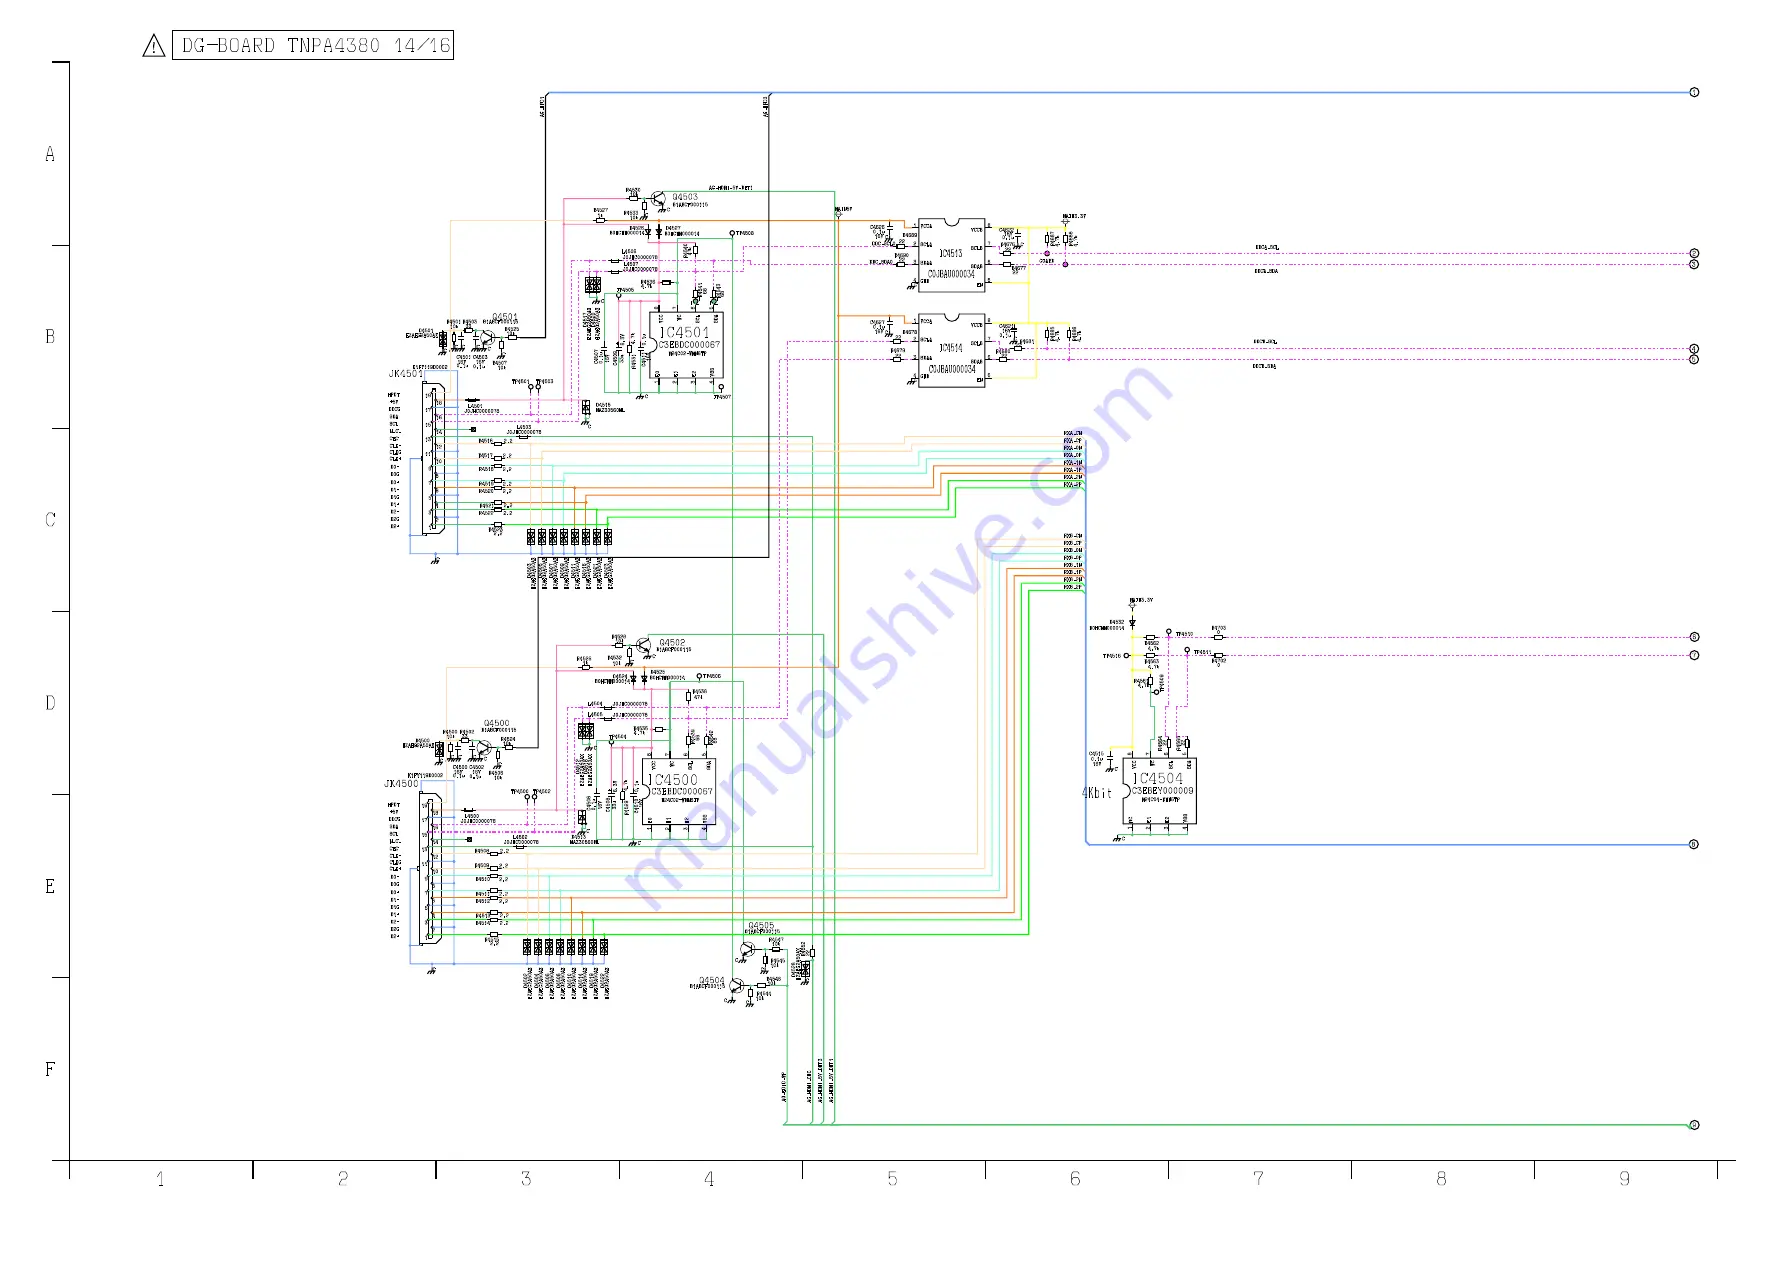Click off-page connector ending IC4504's blue line

click(x=1694, y=844)
